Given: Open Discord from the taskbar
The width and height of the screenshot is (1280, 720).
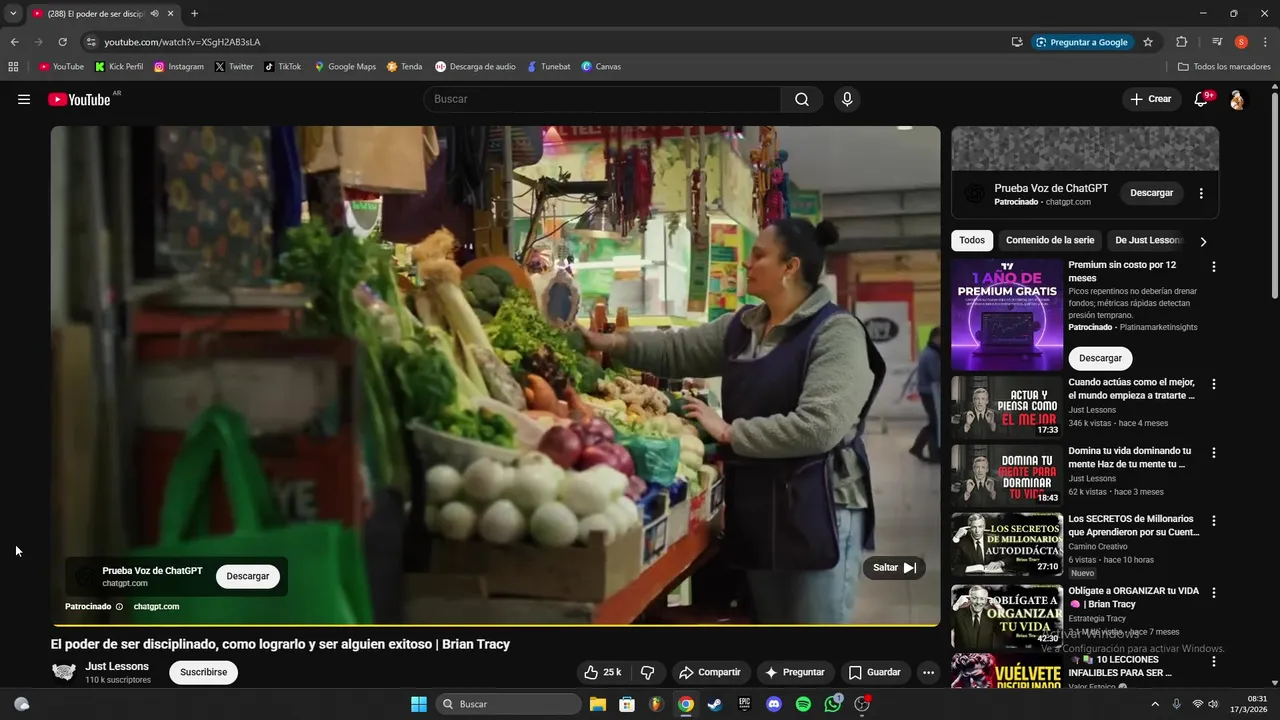Looking at the screenshot, I should (x=773, y=704).
